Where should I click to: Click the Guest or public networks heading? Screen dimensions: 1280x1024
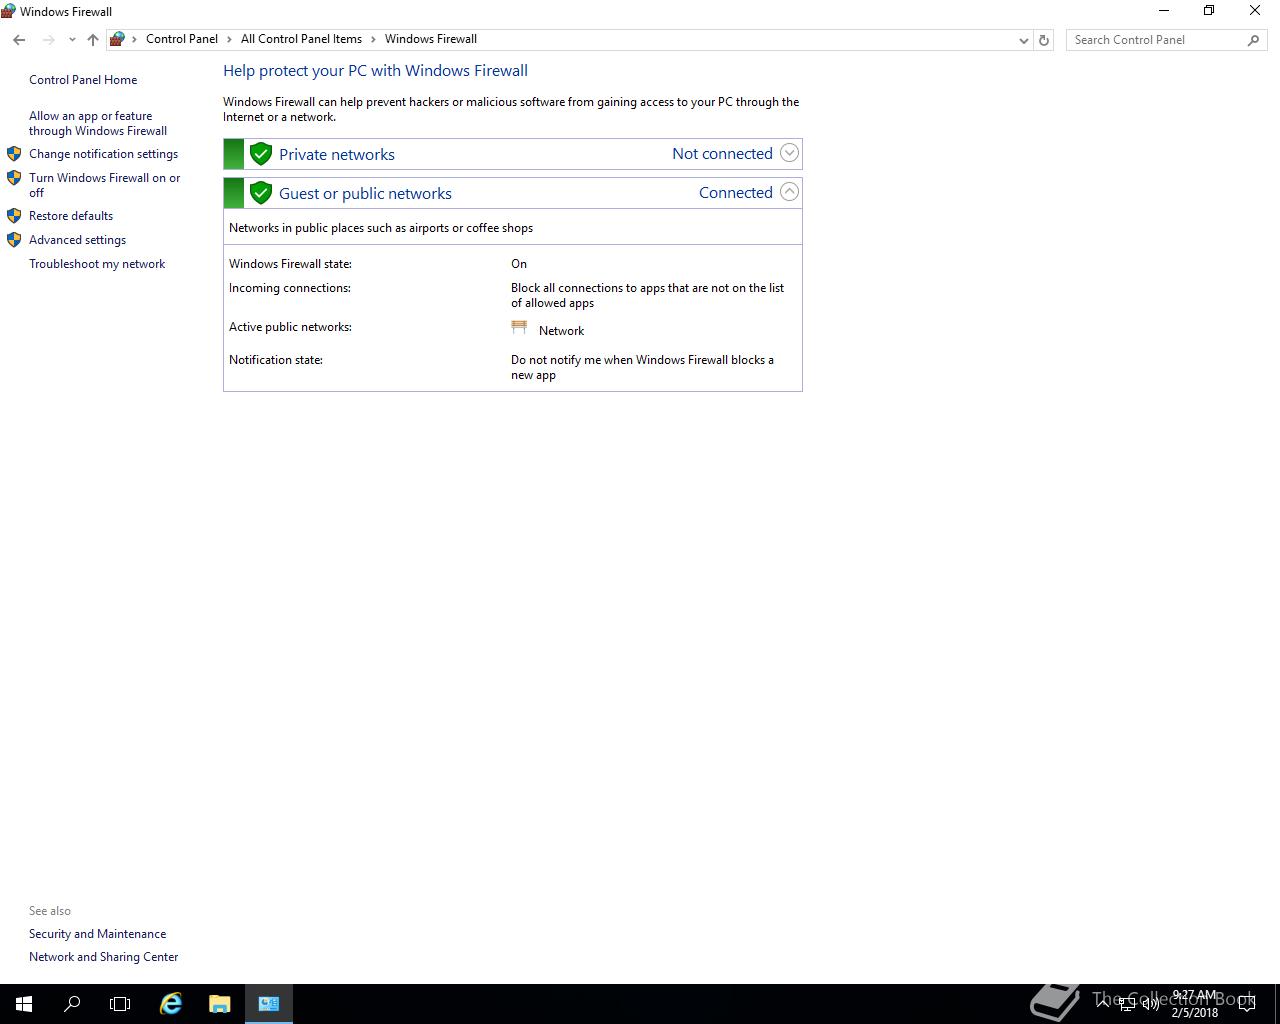point(365,194)
